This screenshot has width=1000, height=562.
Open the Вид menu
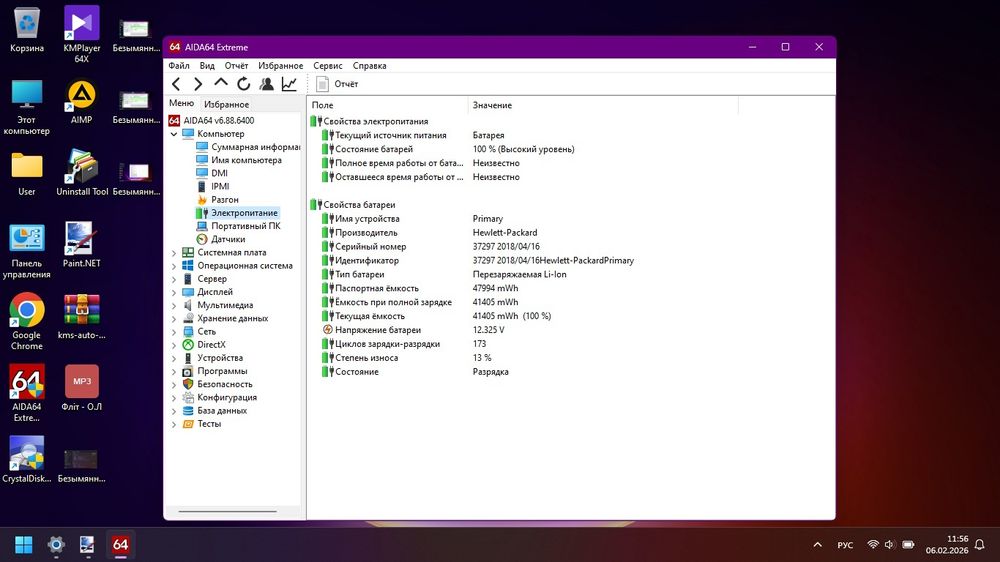point(207,66)
